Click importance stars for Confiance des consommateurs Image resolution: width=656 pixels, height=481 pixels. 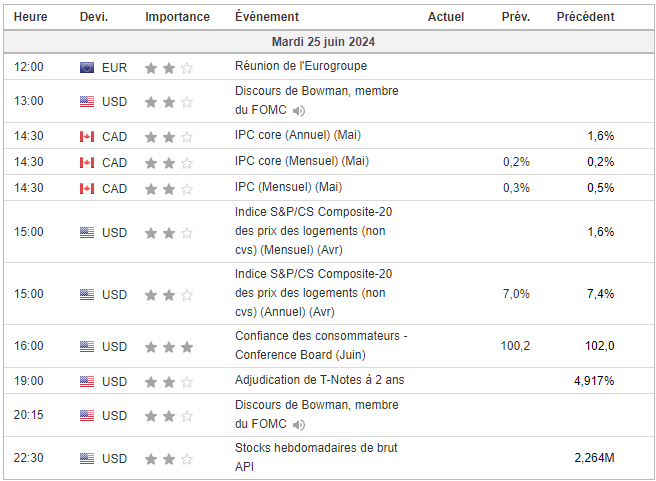click(169, 347)
